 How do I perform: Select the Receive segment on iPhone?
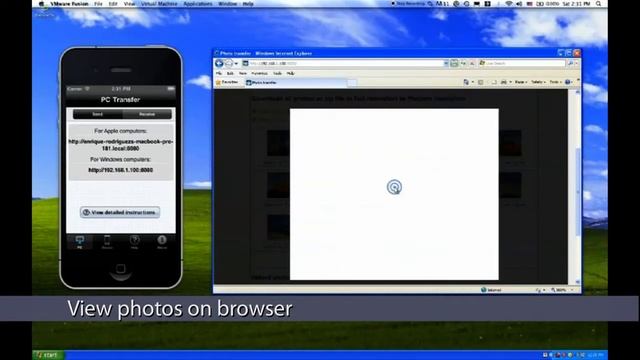(x=147, y=114)
